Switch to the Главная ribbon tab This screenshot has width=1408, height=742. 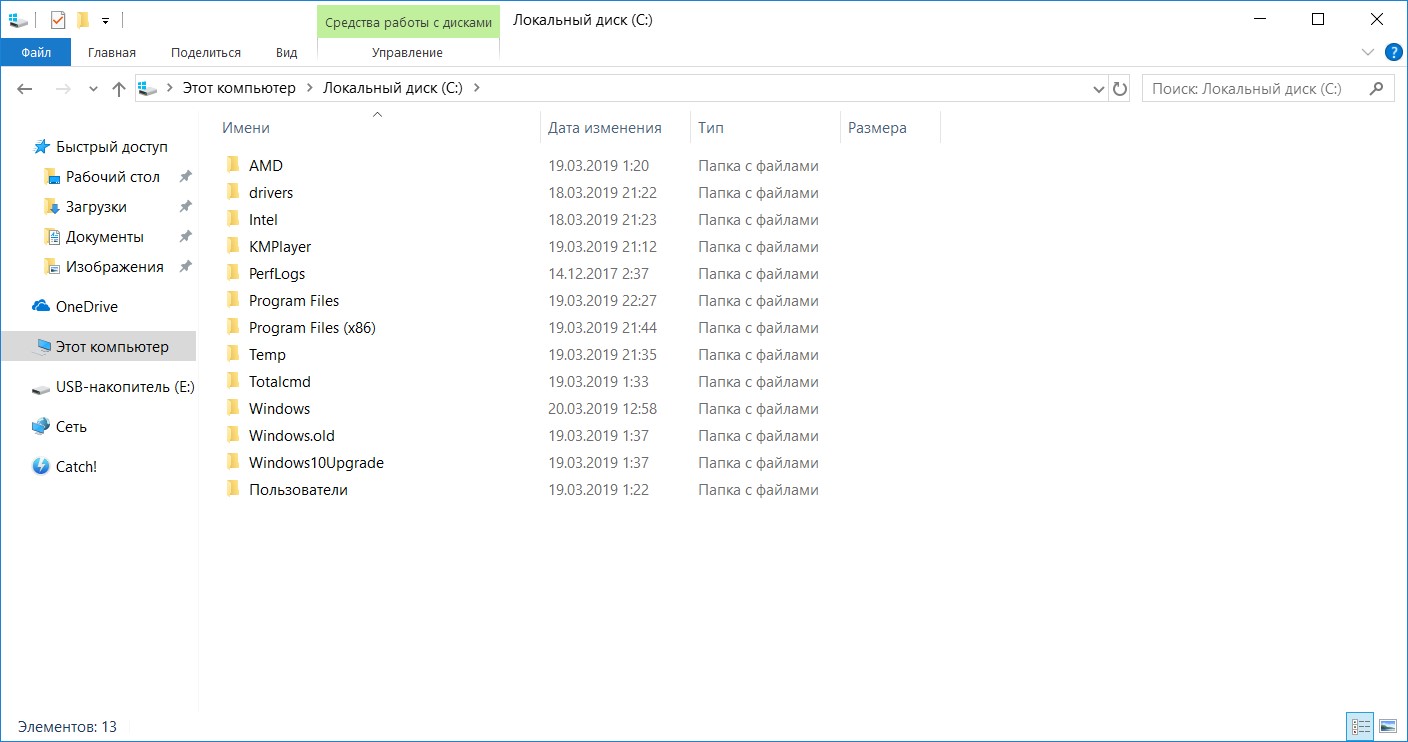(112, 52)
